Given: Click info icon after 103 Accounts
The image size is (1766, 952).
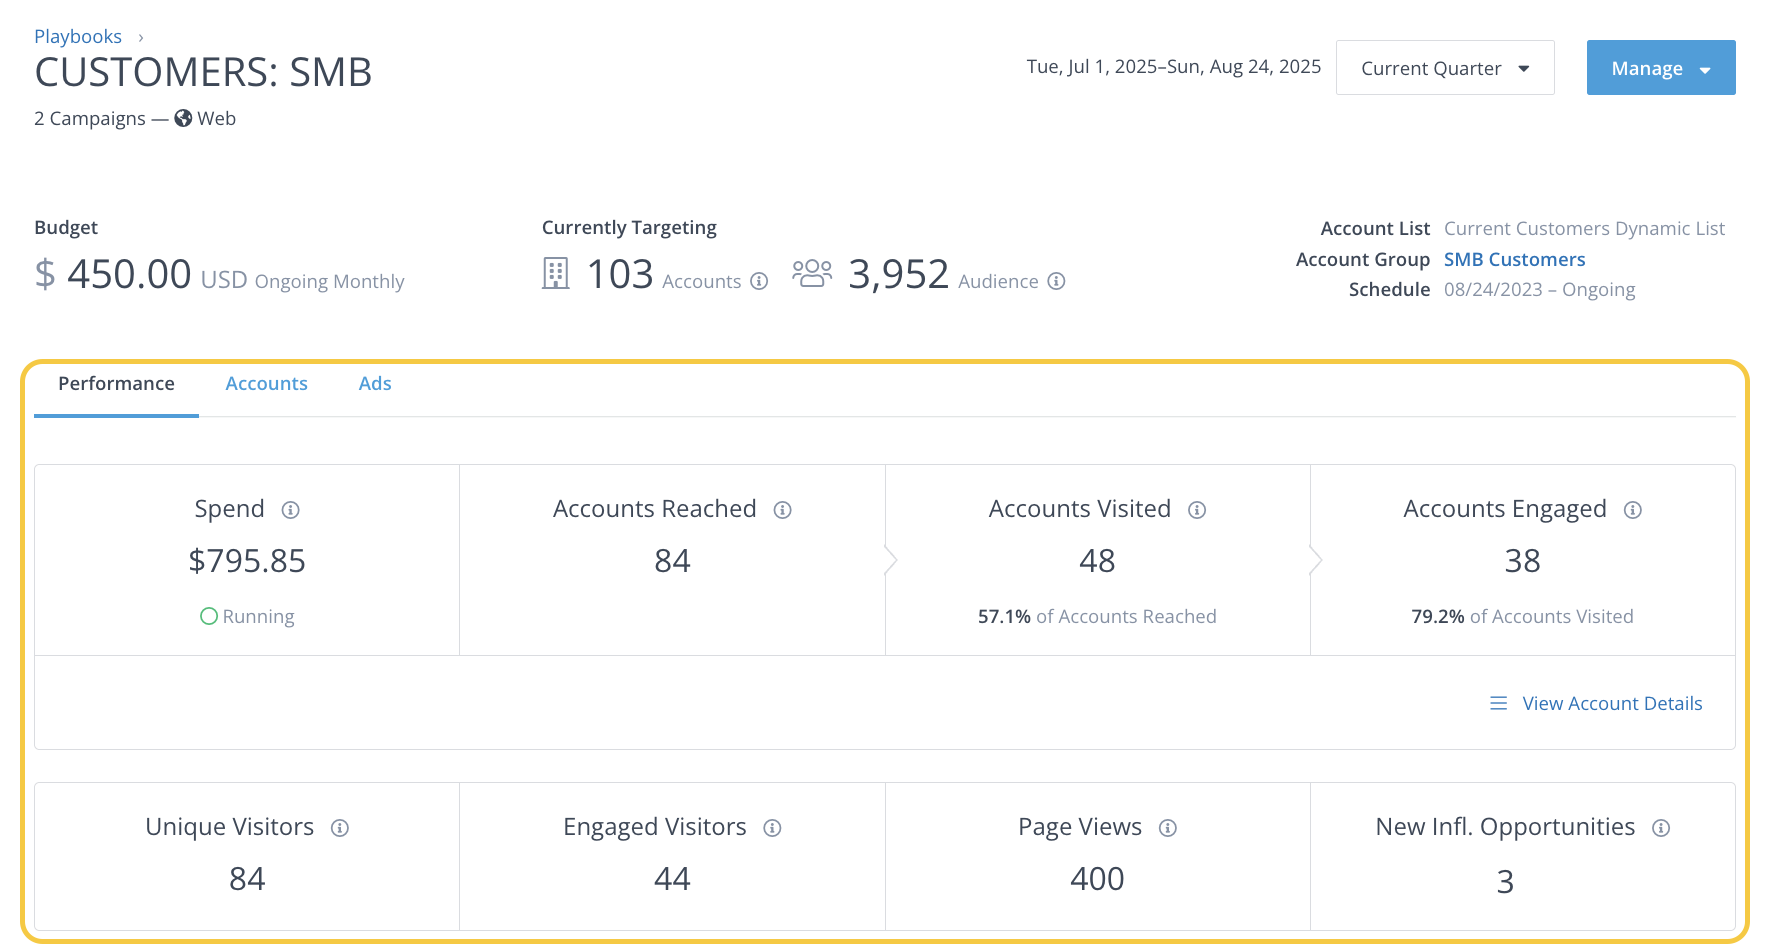Looking at the screenshot, I should click(759, 281).
